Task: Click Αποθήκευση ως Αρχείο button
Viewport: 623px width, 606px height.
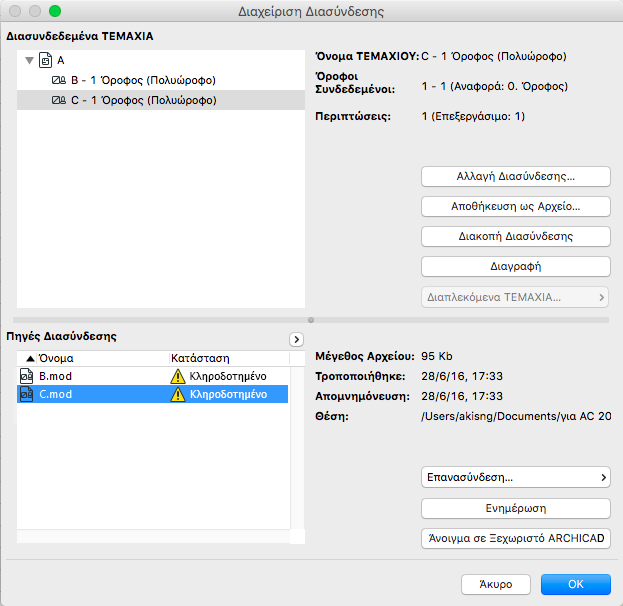Action: tap(516, 207)
